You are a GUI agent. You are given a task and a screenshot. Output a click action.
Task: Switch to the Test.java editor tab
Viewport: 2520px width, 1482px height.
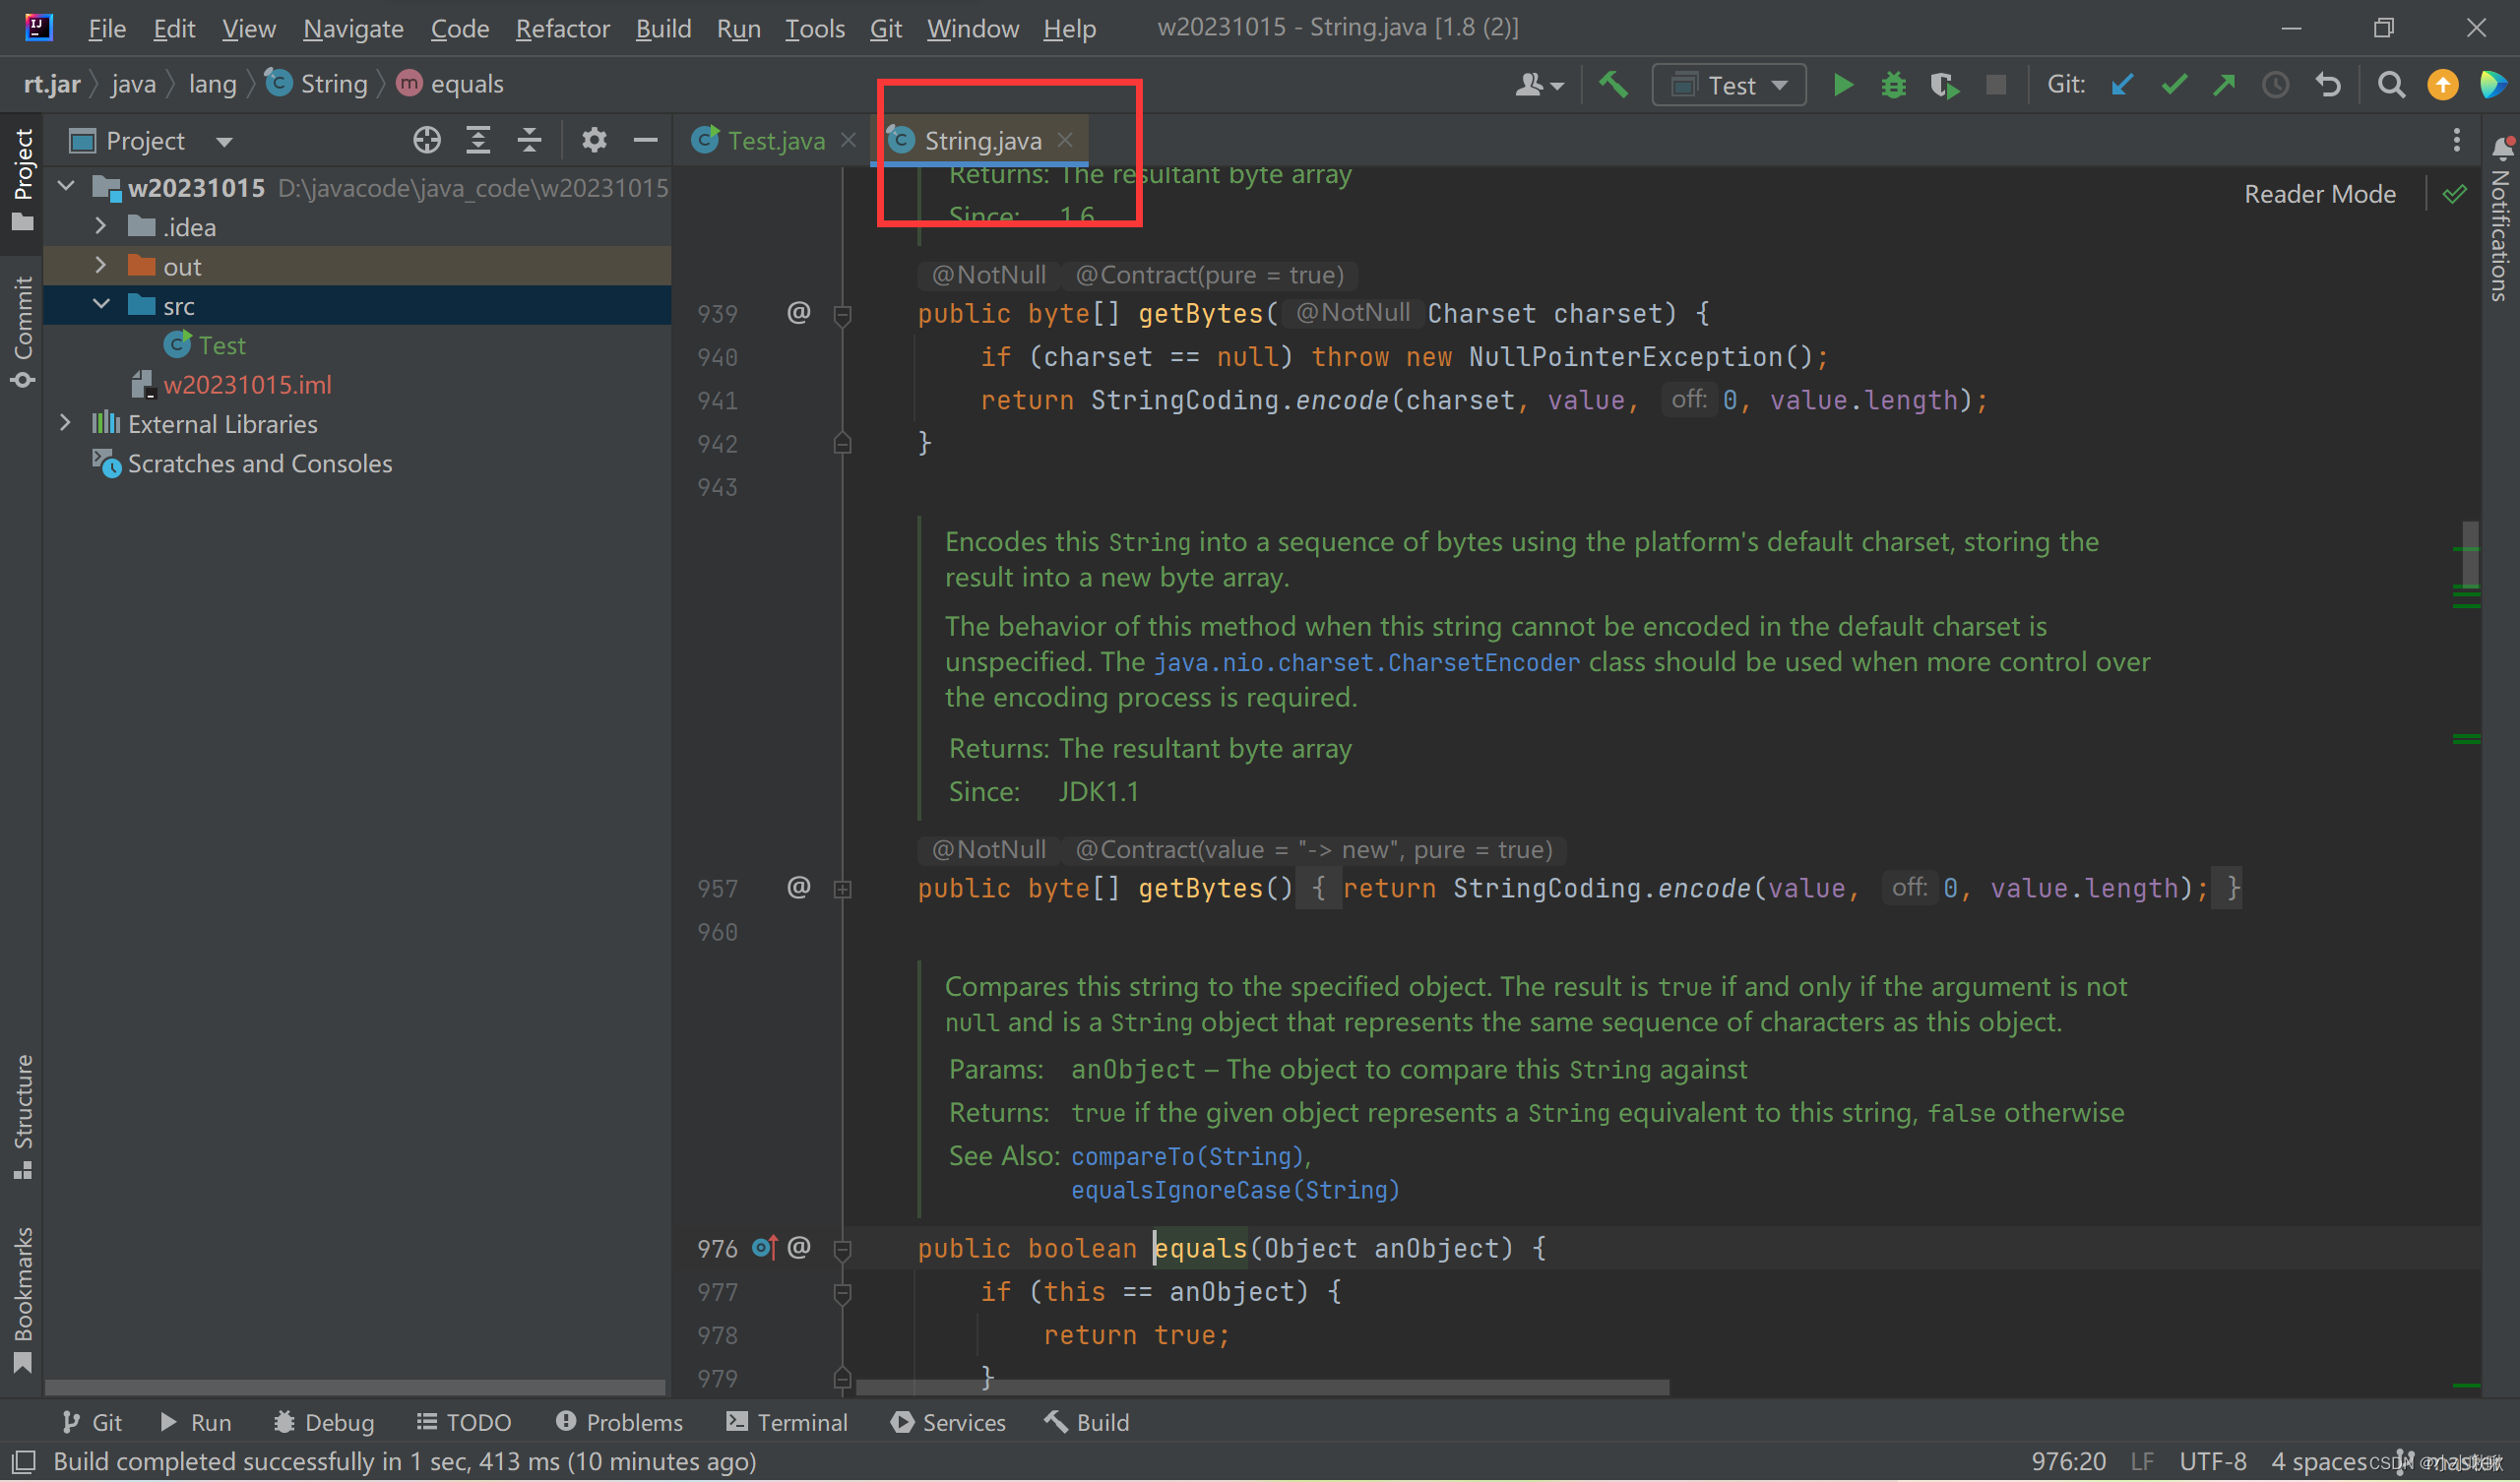775,141
